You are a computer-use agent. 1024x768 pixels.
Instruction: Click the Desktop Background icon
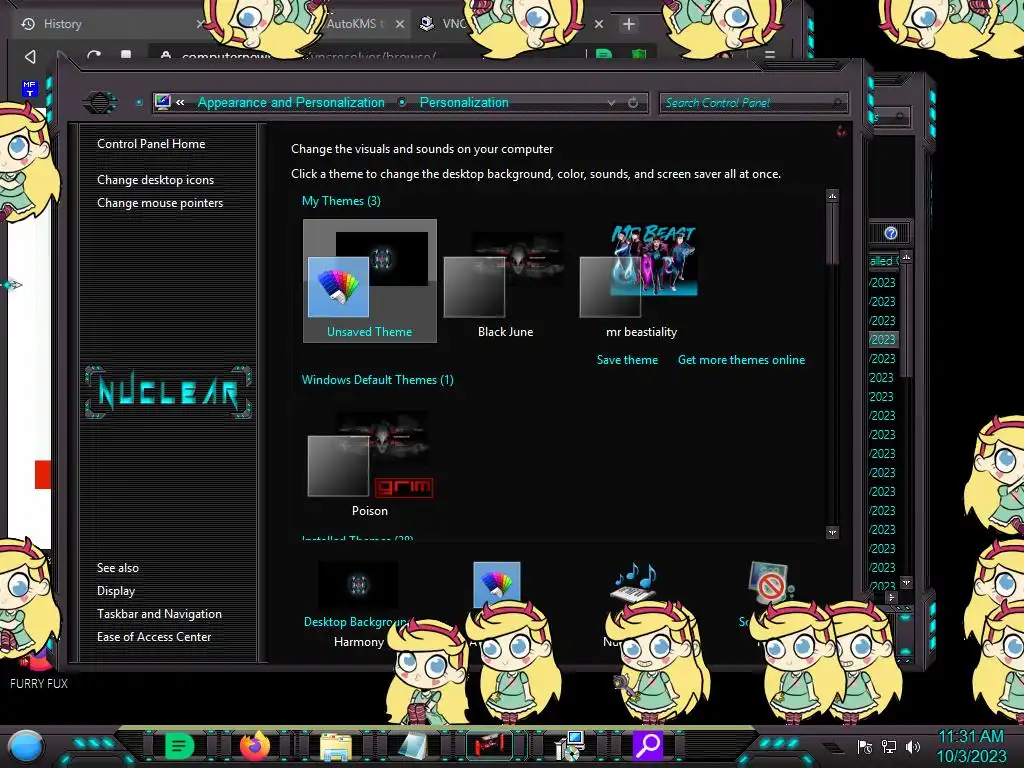tap(358, 585)
